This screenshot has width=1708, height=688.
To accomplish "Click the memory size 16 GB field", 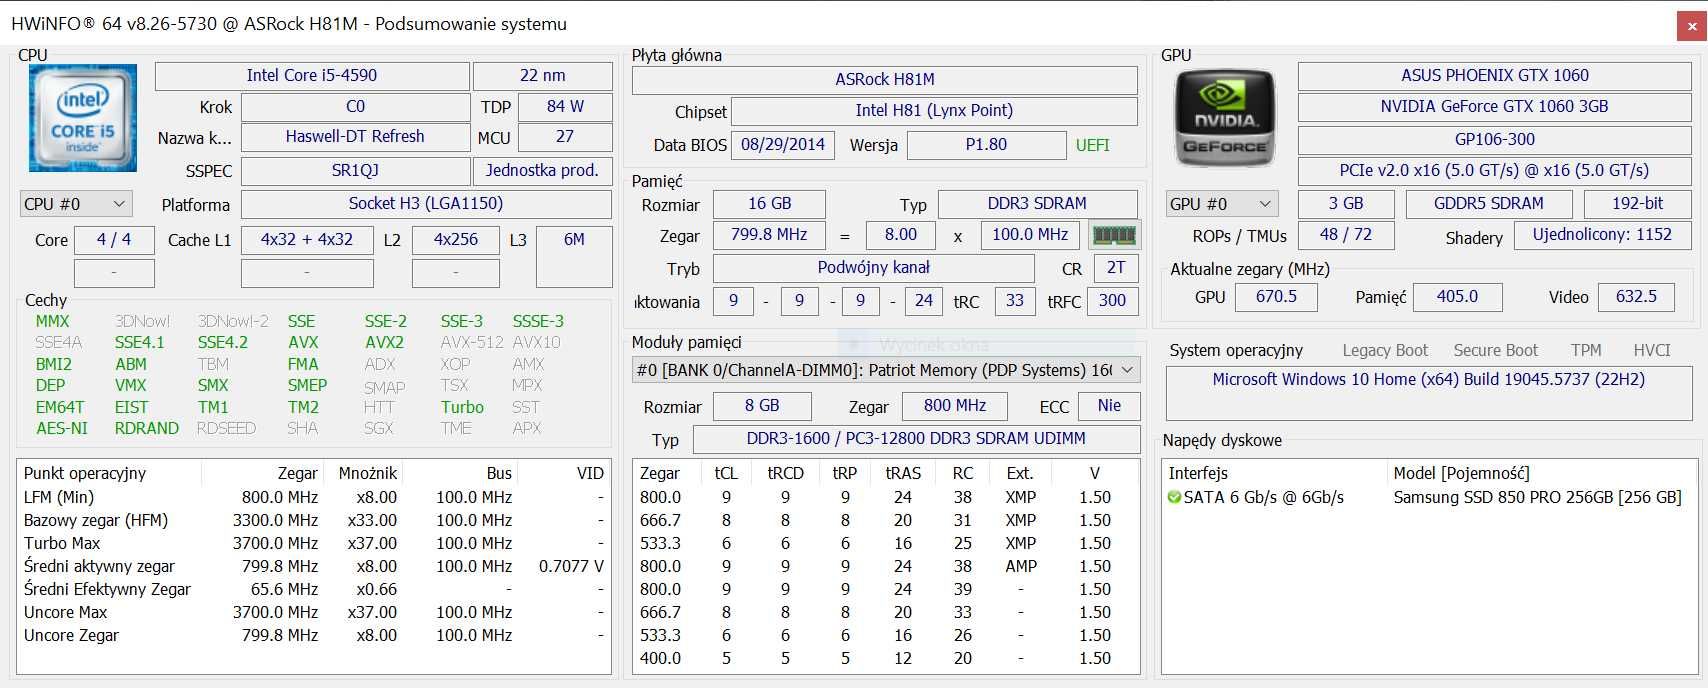I will [x=769, y=204].
